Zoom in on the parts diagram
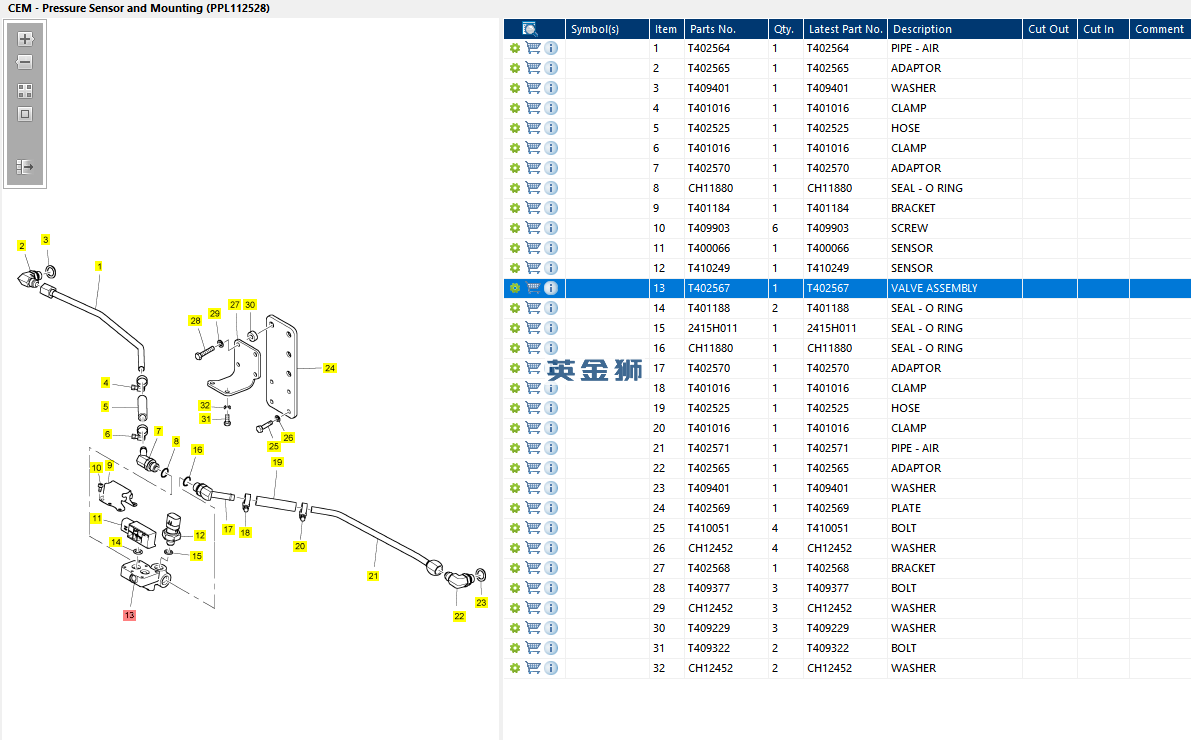 pos(25,39)
